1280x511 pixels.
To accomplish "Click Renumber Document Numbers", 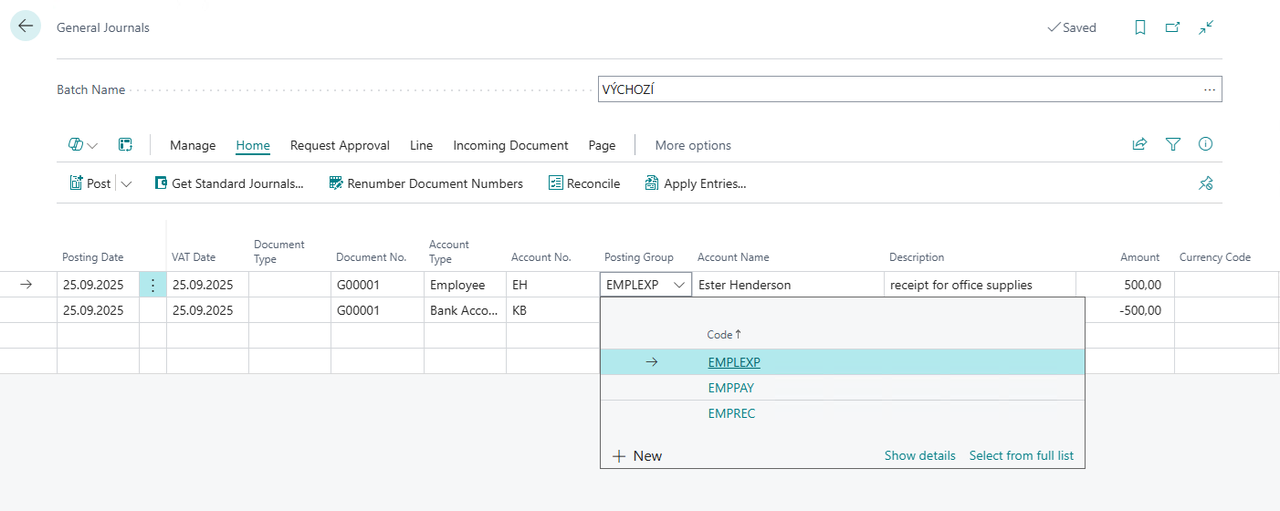I will click(426, 184).
